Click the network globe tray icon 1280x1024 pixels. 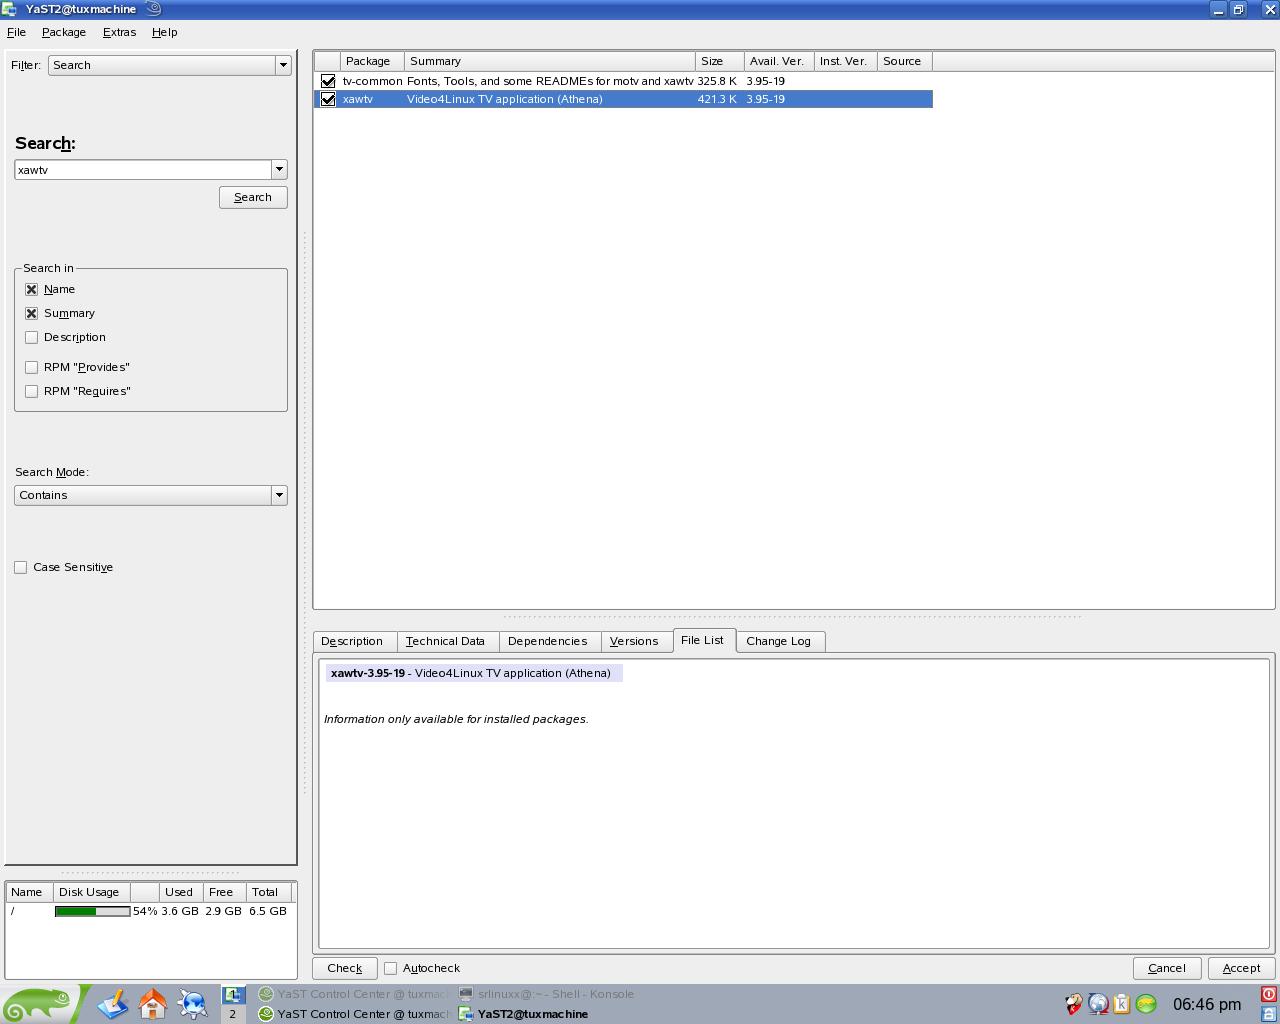click(x=1098, y=1004)
